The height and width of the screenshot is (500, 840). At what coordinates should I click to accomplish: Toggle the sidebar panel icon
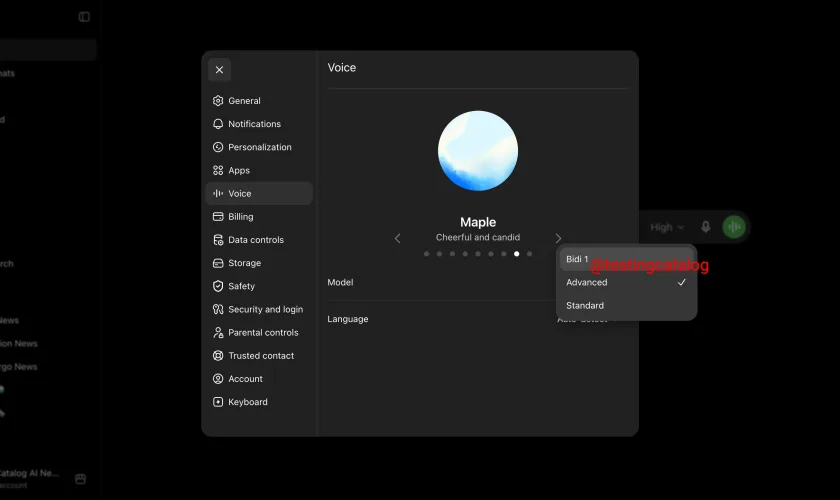pyautogui.click(x=84, y=17)
